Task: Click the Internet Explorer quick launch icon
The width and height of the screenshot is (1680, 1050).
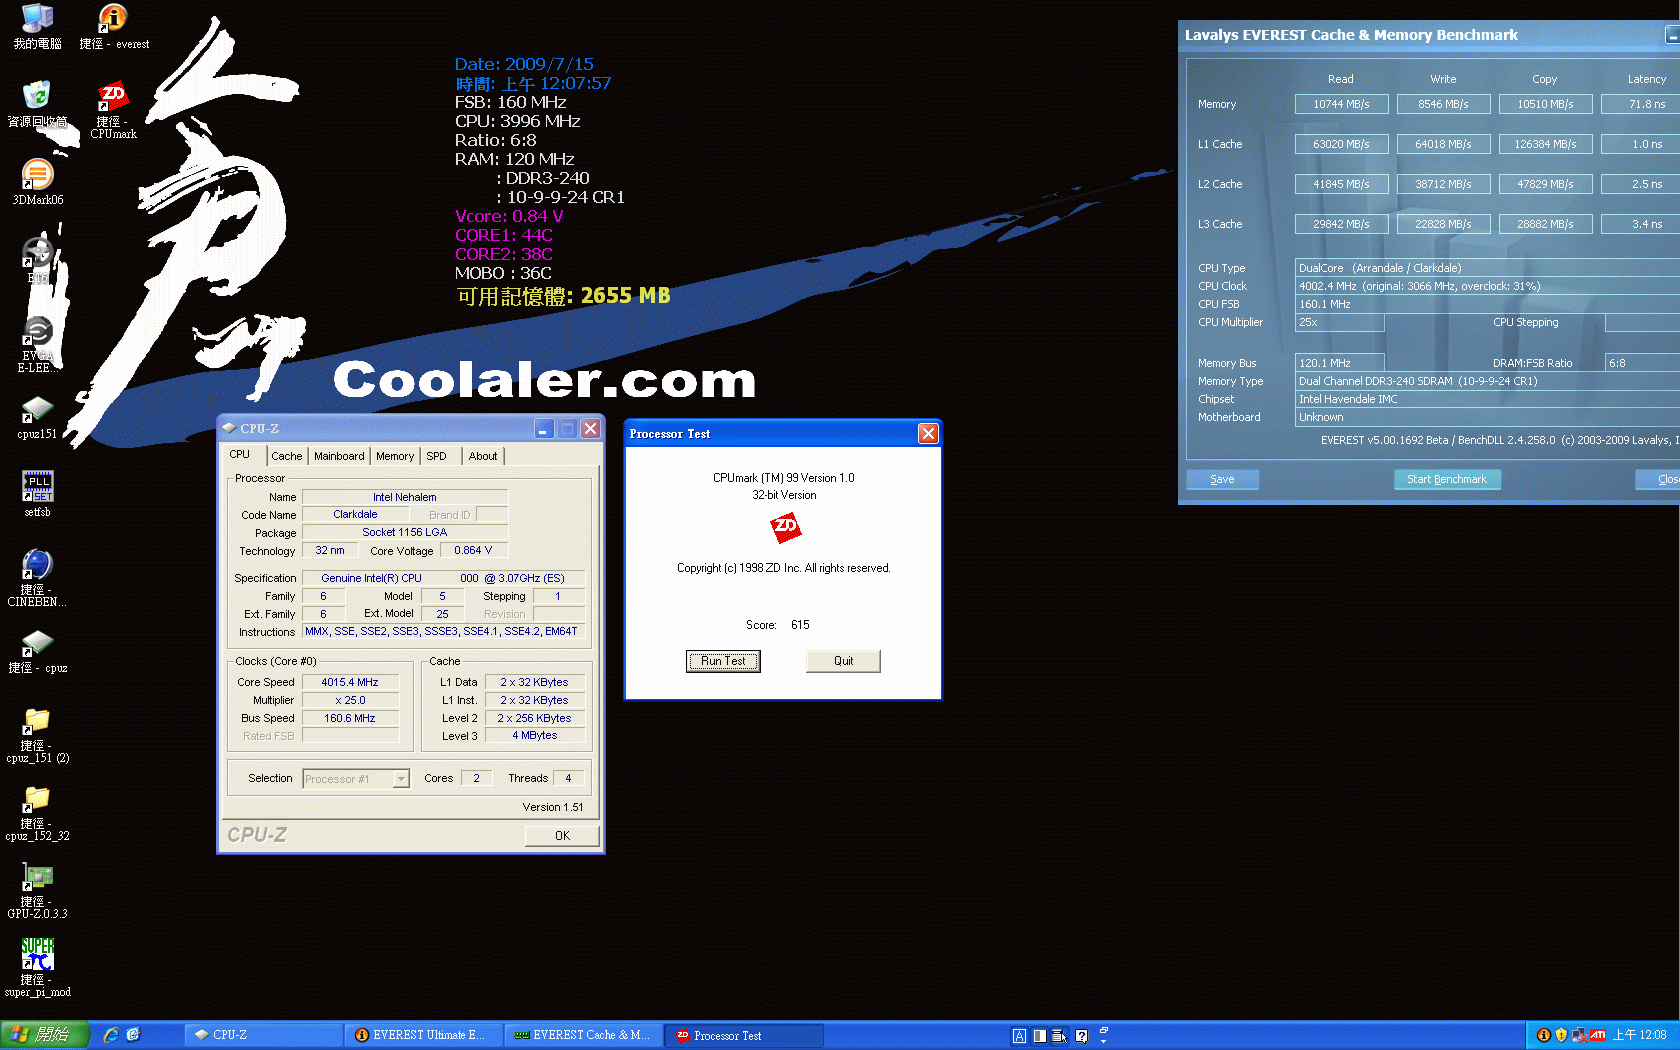Action: click(x=111, y=1035)
